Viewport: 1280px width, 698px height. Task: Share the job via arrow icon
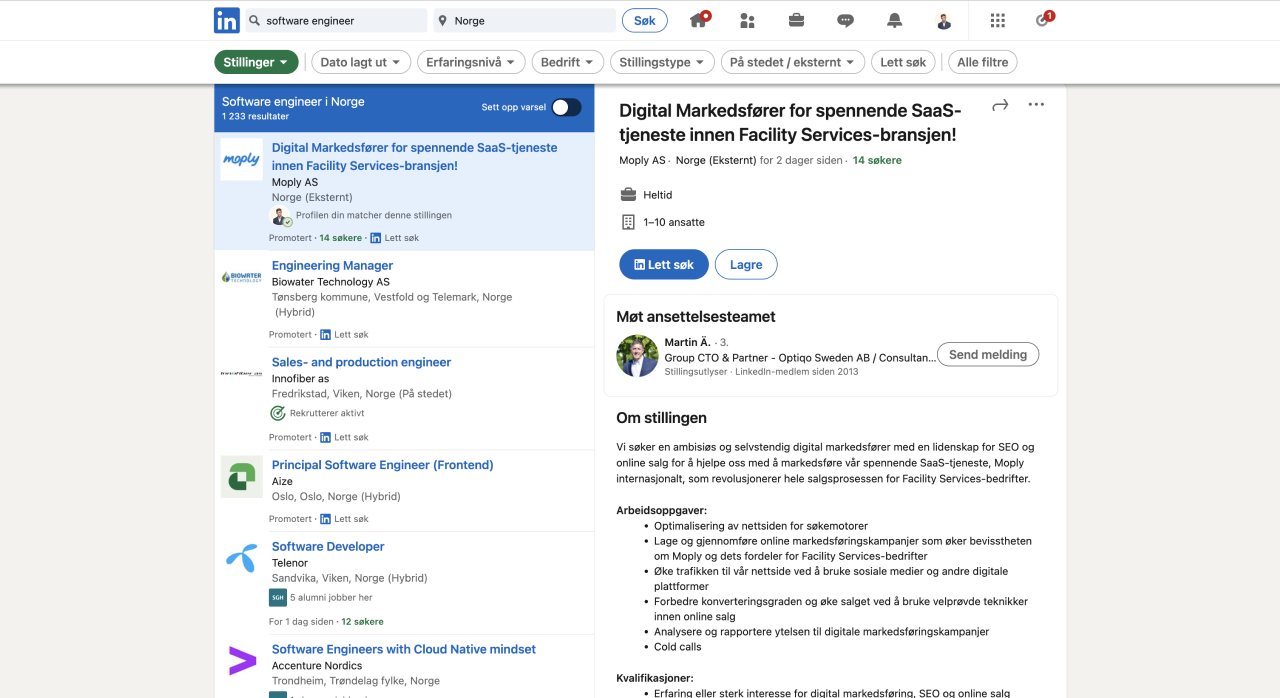(x=1000, y=105)
